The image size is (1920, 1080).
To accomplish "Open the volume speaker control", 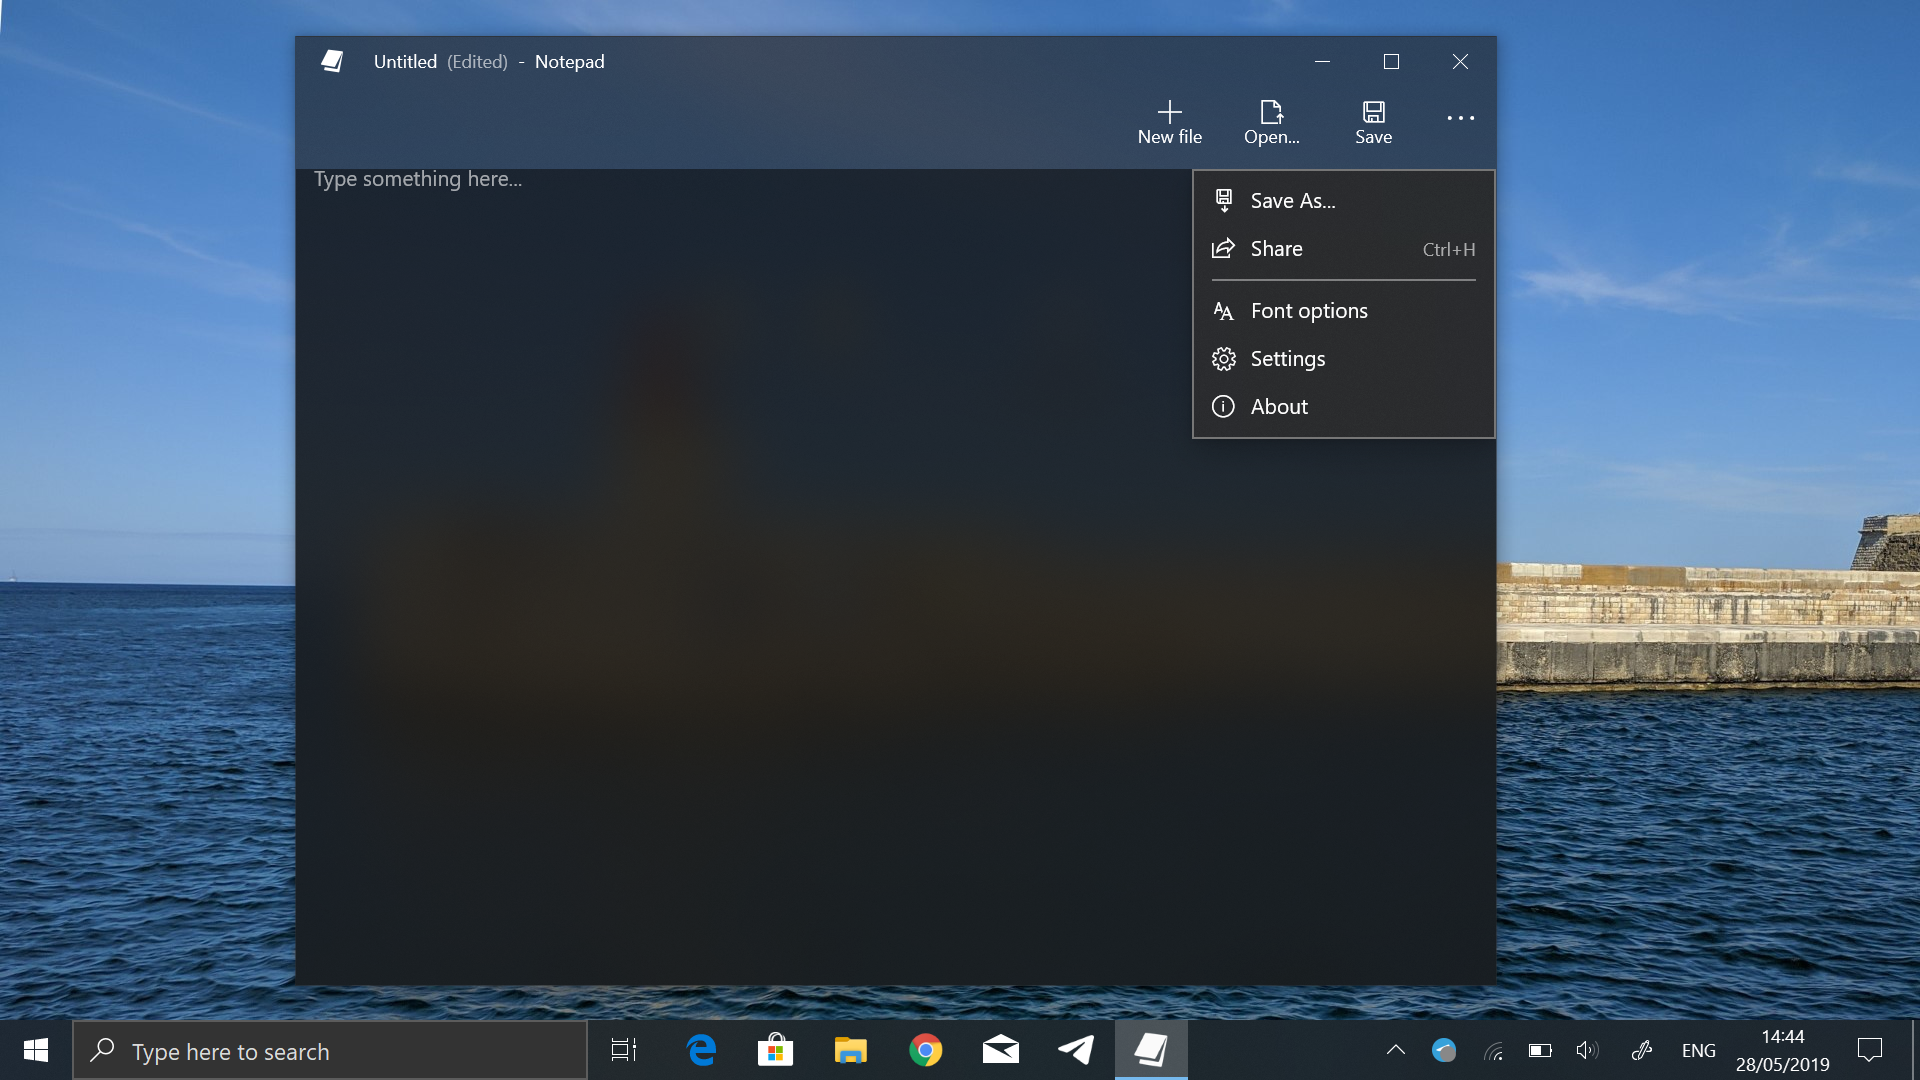I will click(1587, 1050).
